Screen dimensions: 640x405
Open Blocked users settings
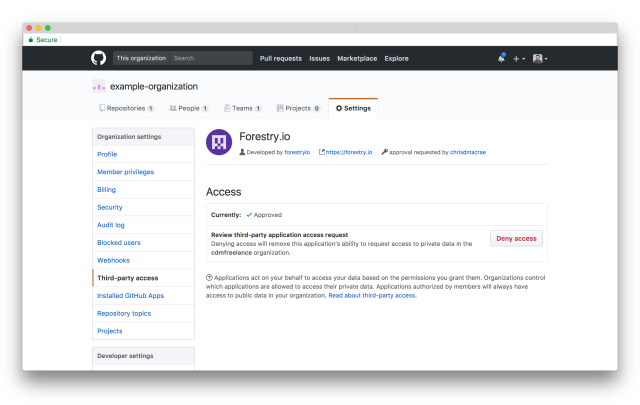tap(143, 243)
